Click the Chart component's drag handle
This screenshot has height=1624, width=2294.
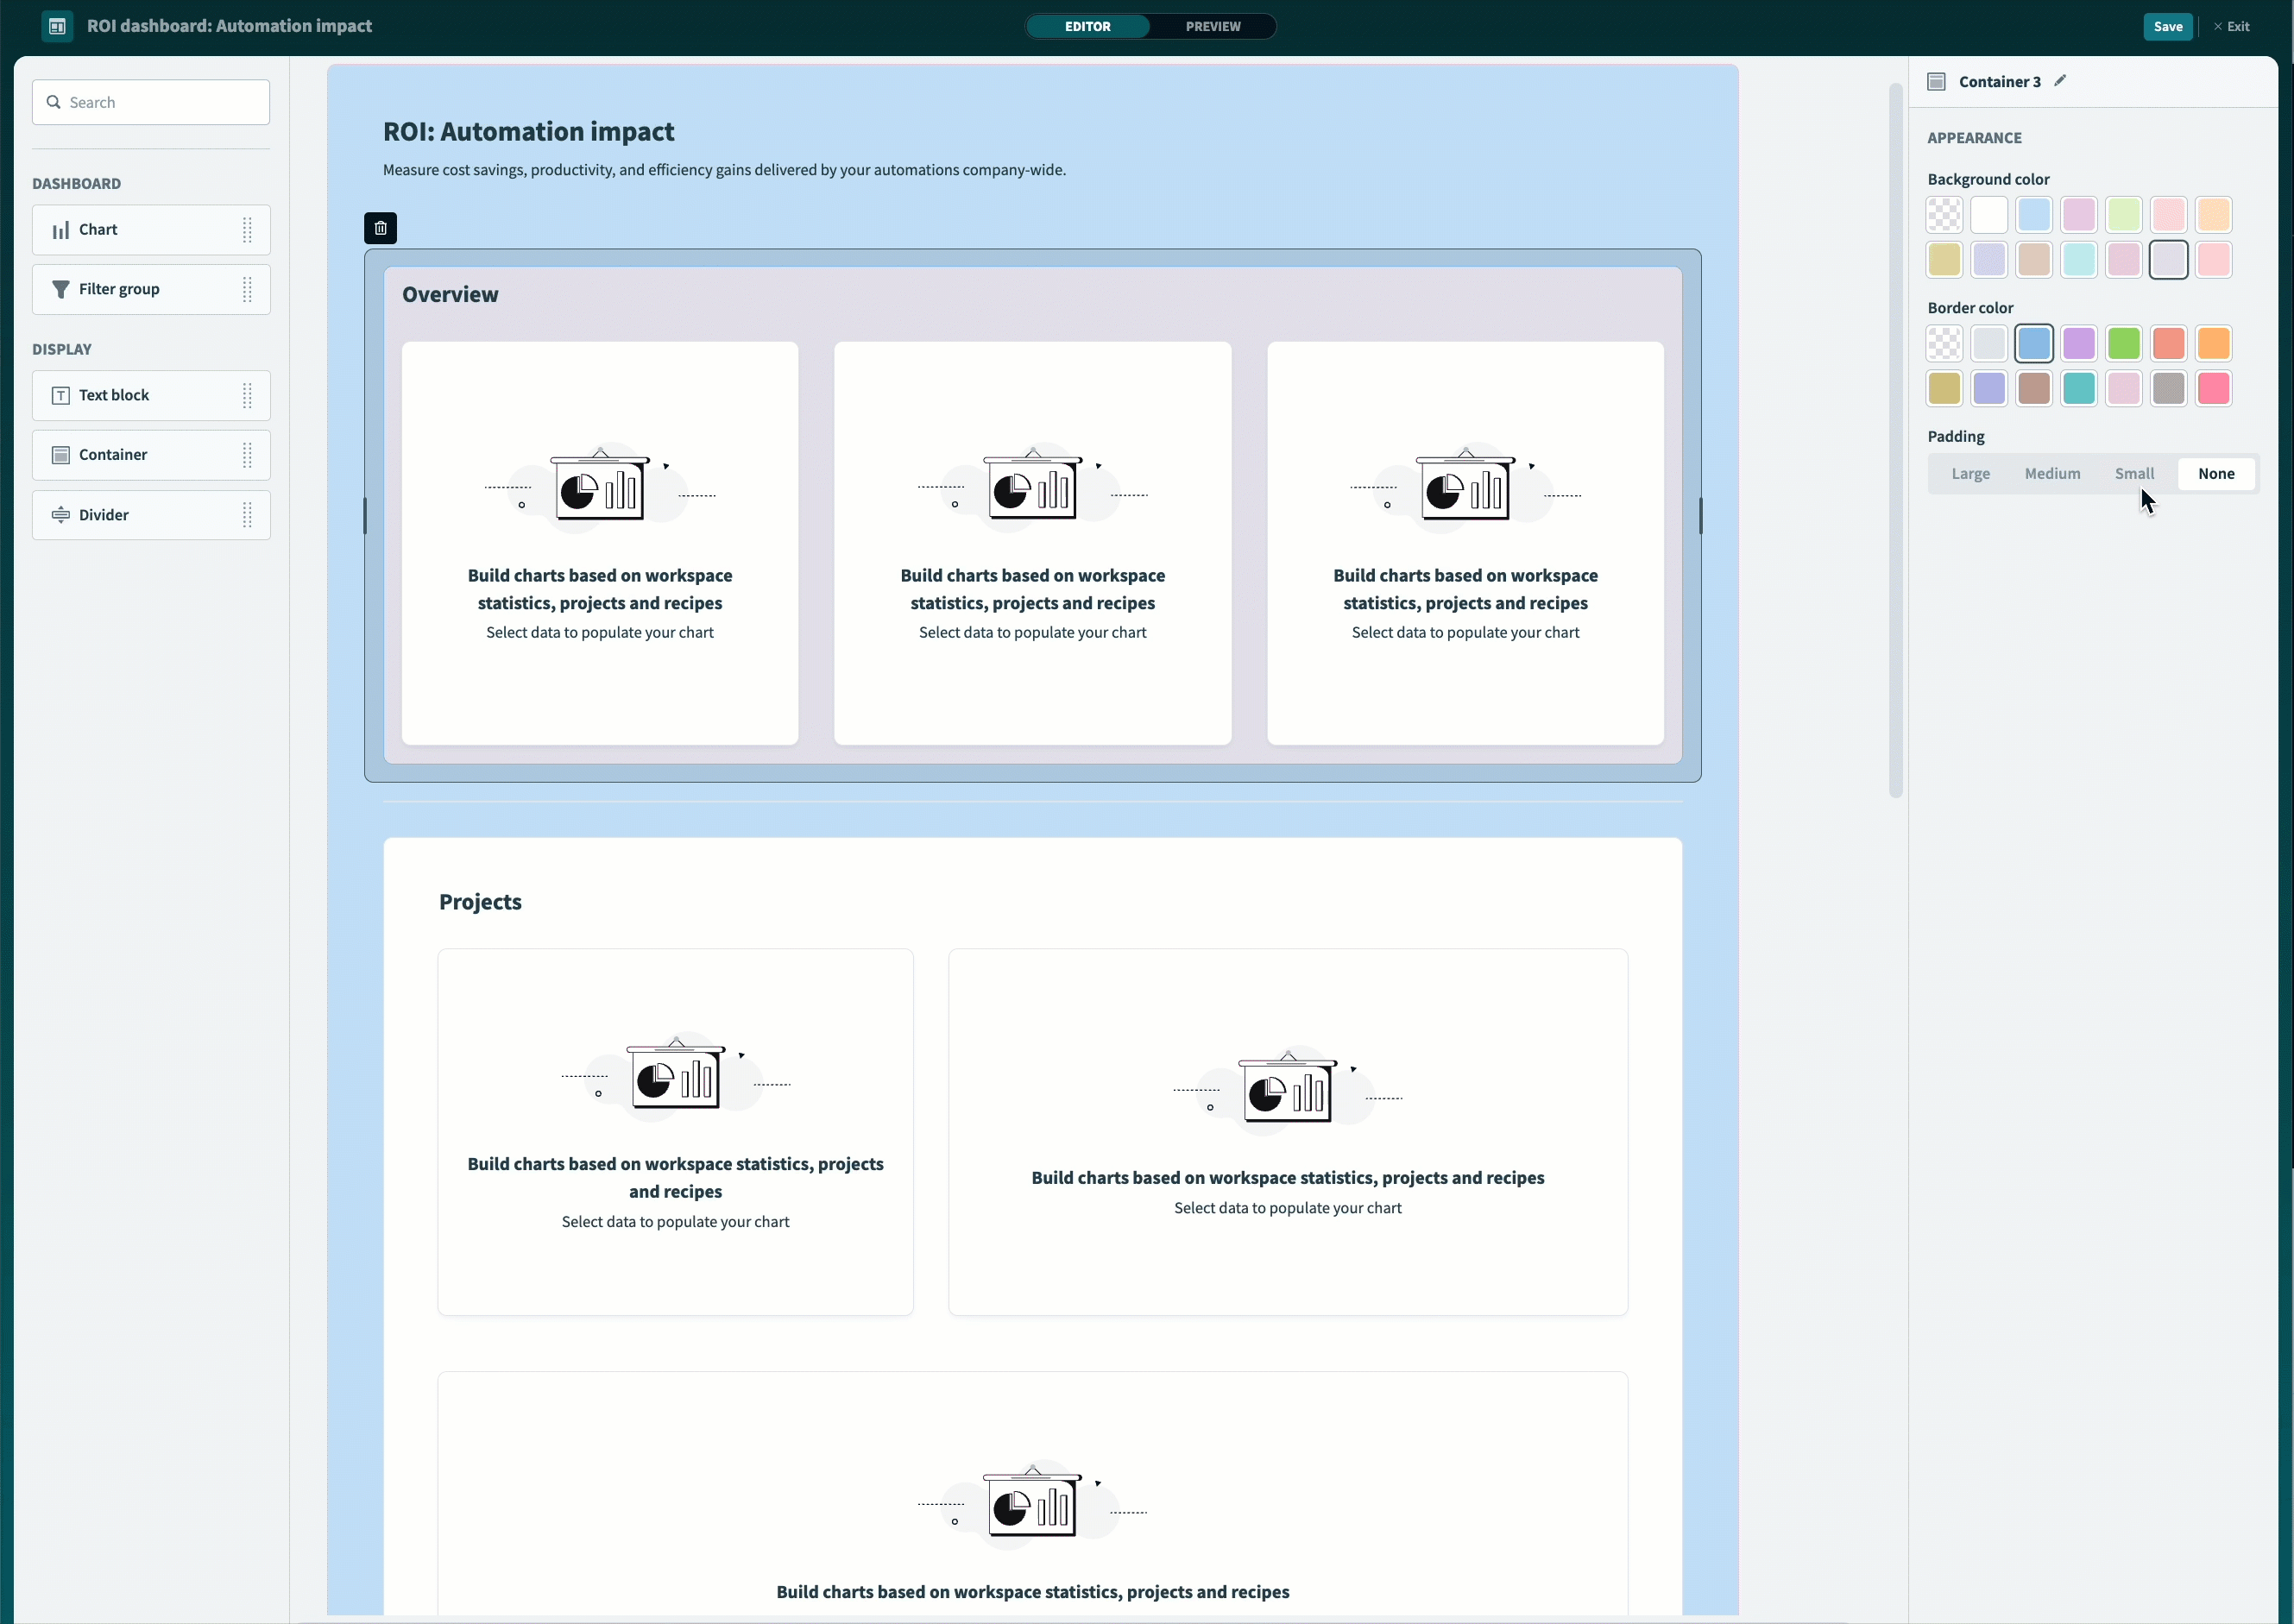(x=247, y=230)
